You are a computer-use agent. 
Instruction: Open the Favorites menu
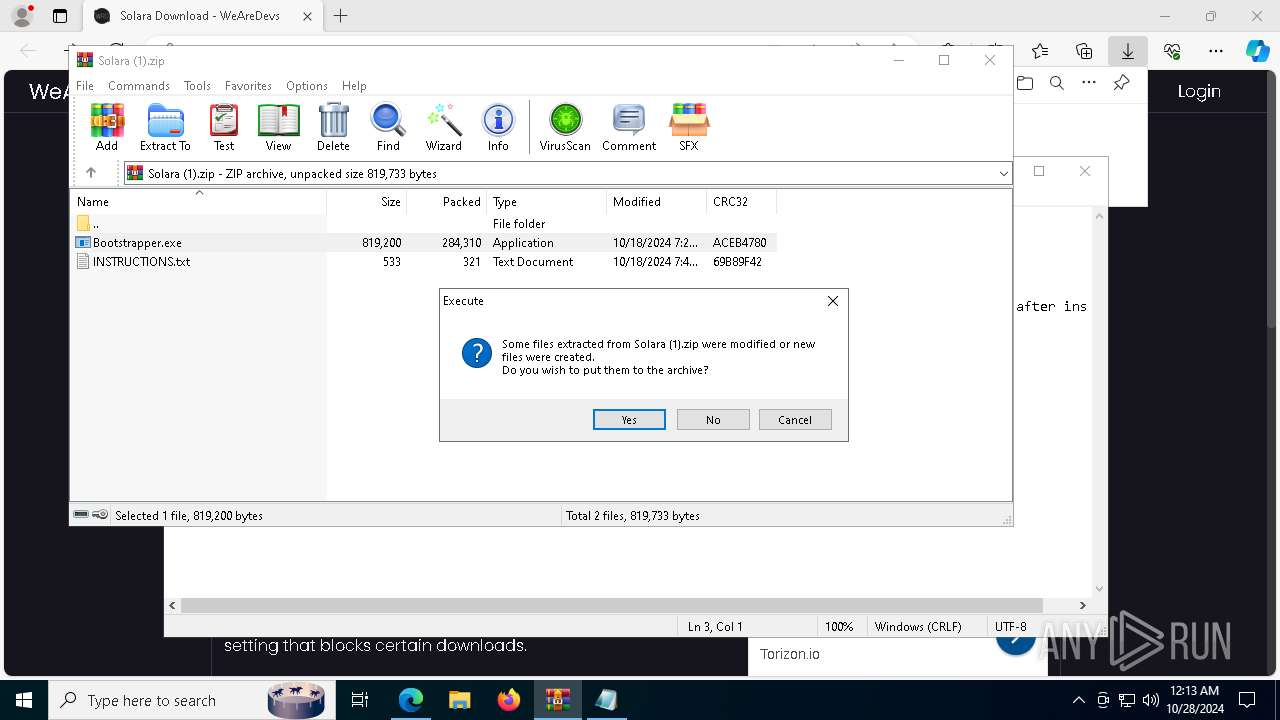[x=248, y=86]
